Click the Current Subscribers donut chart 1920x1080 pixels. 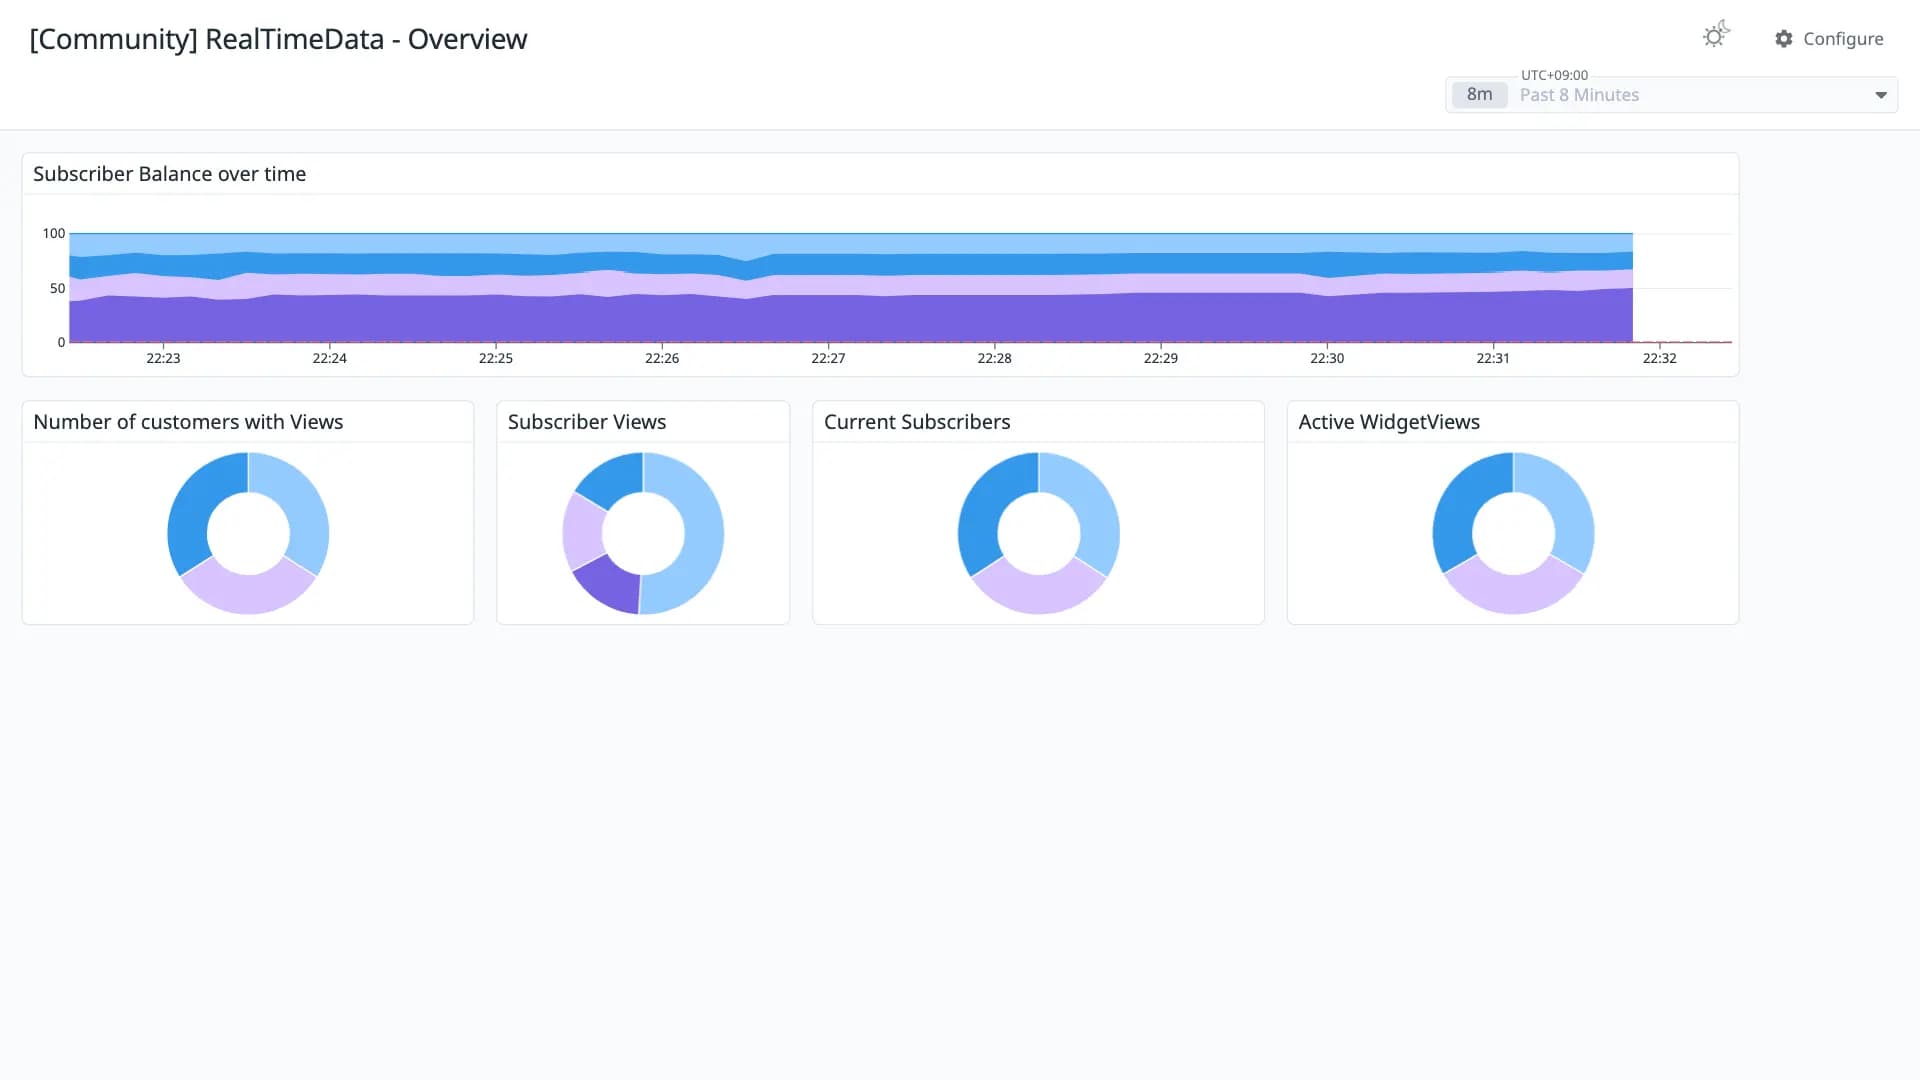pyautogui.click(x=1039, y=533)
